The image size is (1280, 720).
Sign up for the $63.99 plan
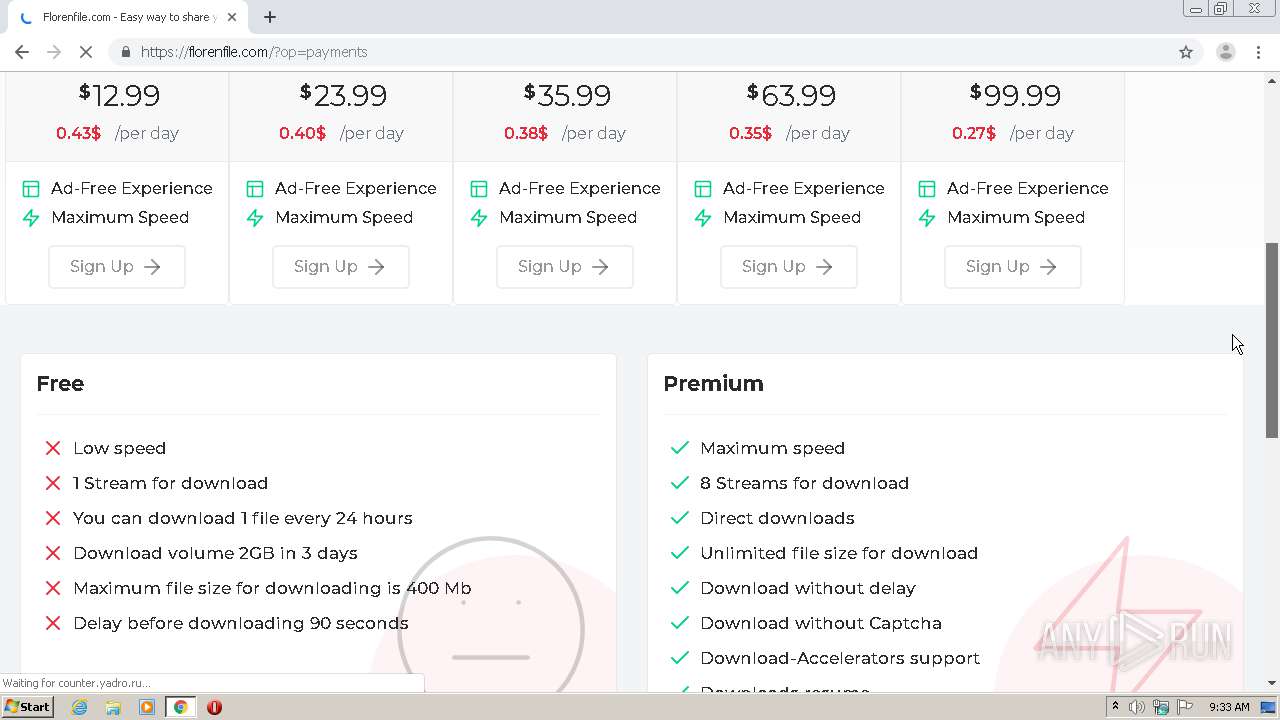click(788, 267)
